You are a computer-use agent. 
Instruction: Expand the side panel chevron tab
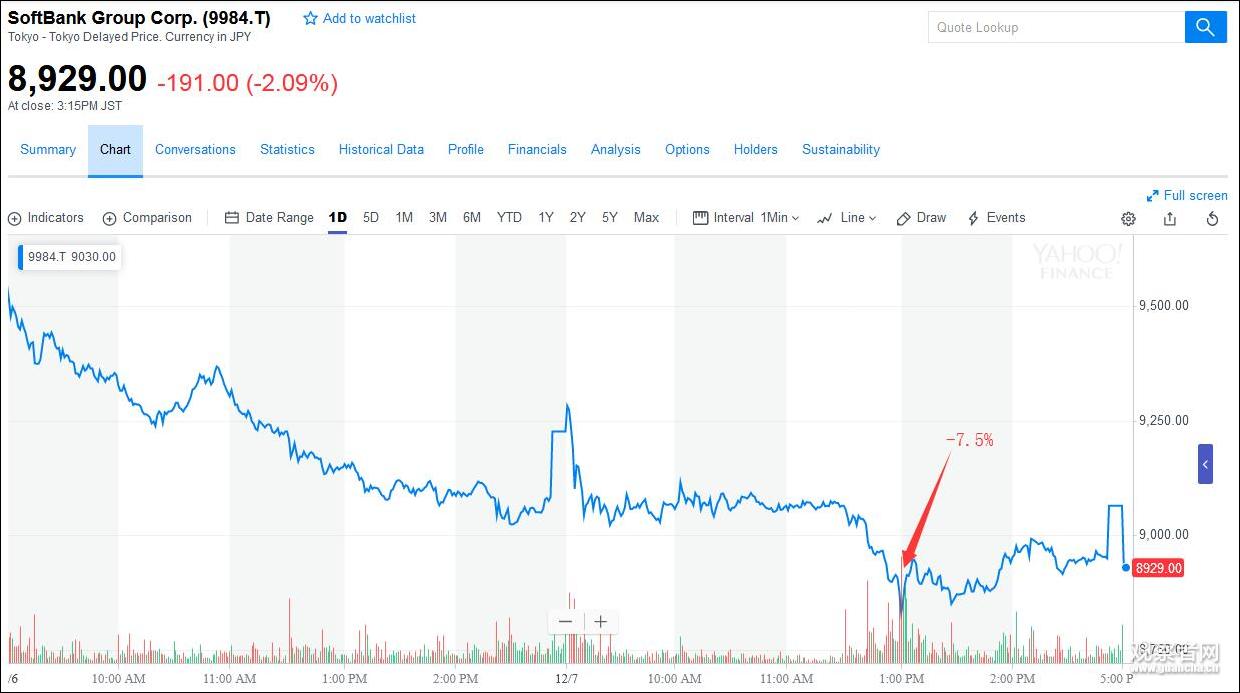pos(1205,464)
